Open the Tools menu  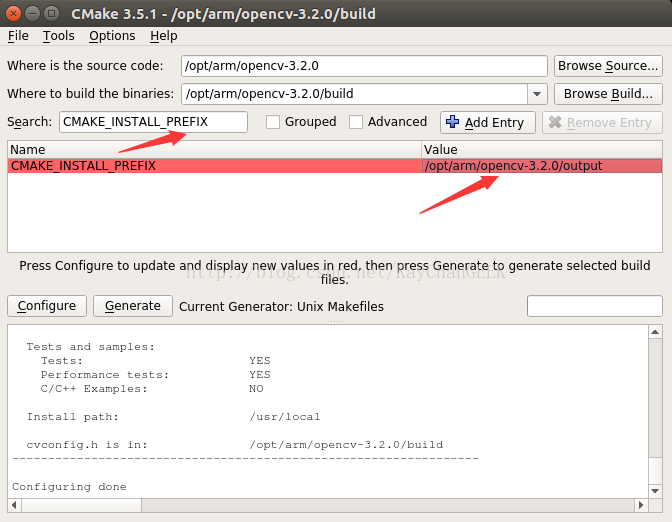click(58, 36)
